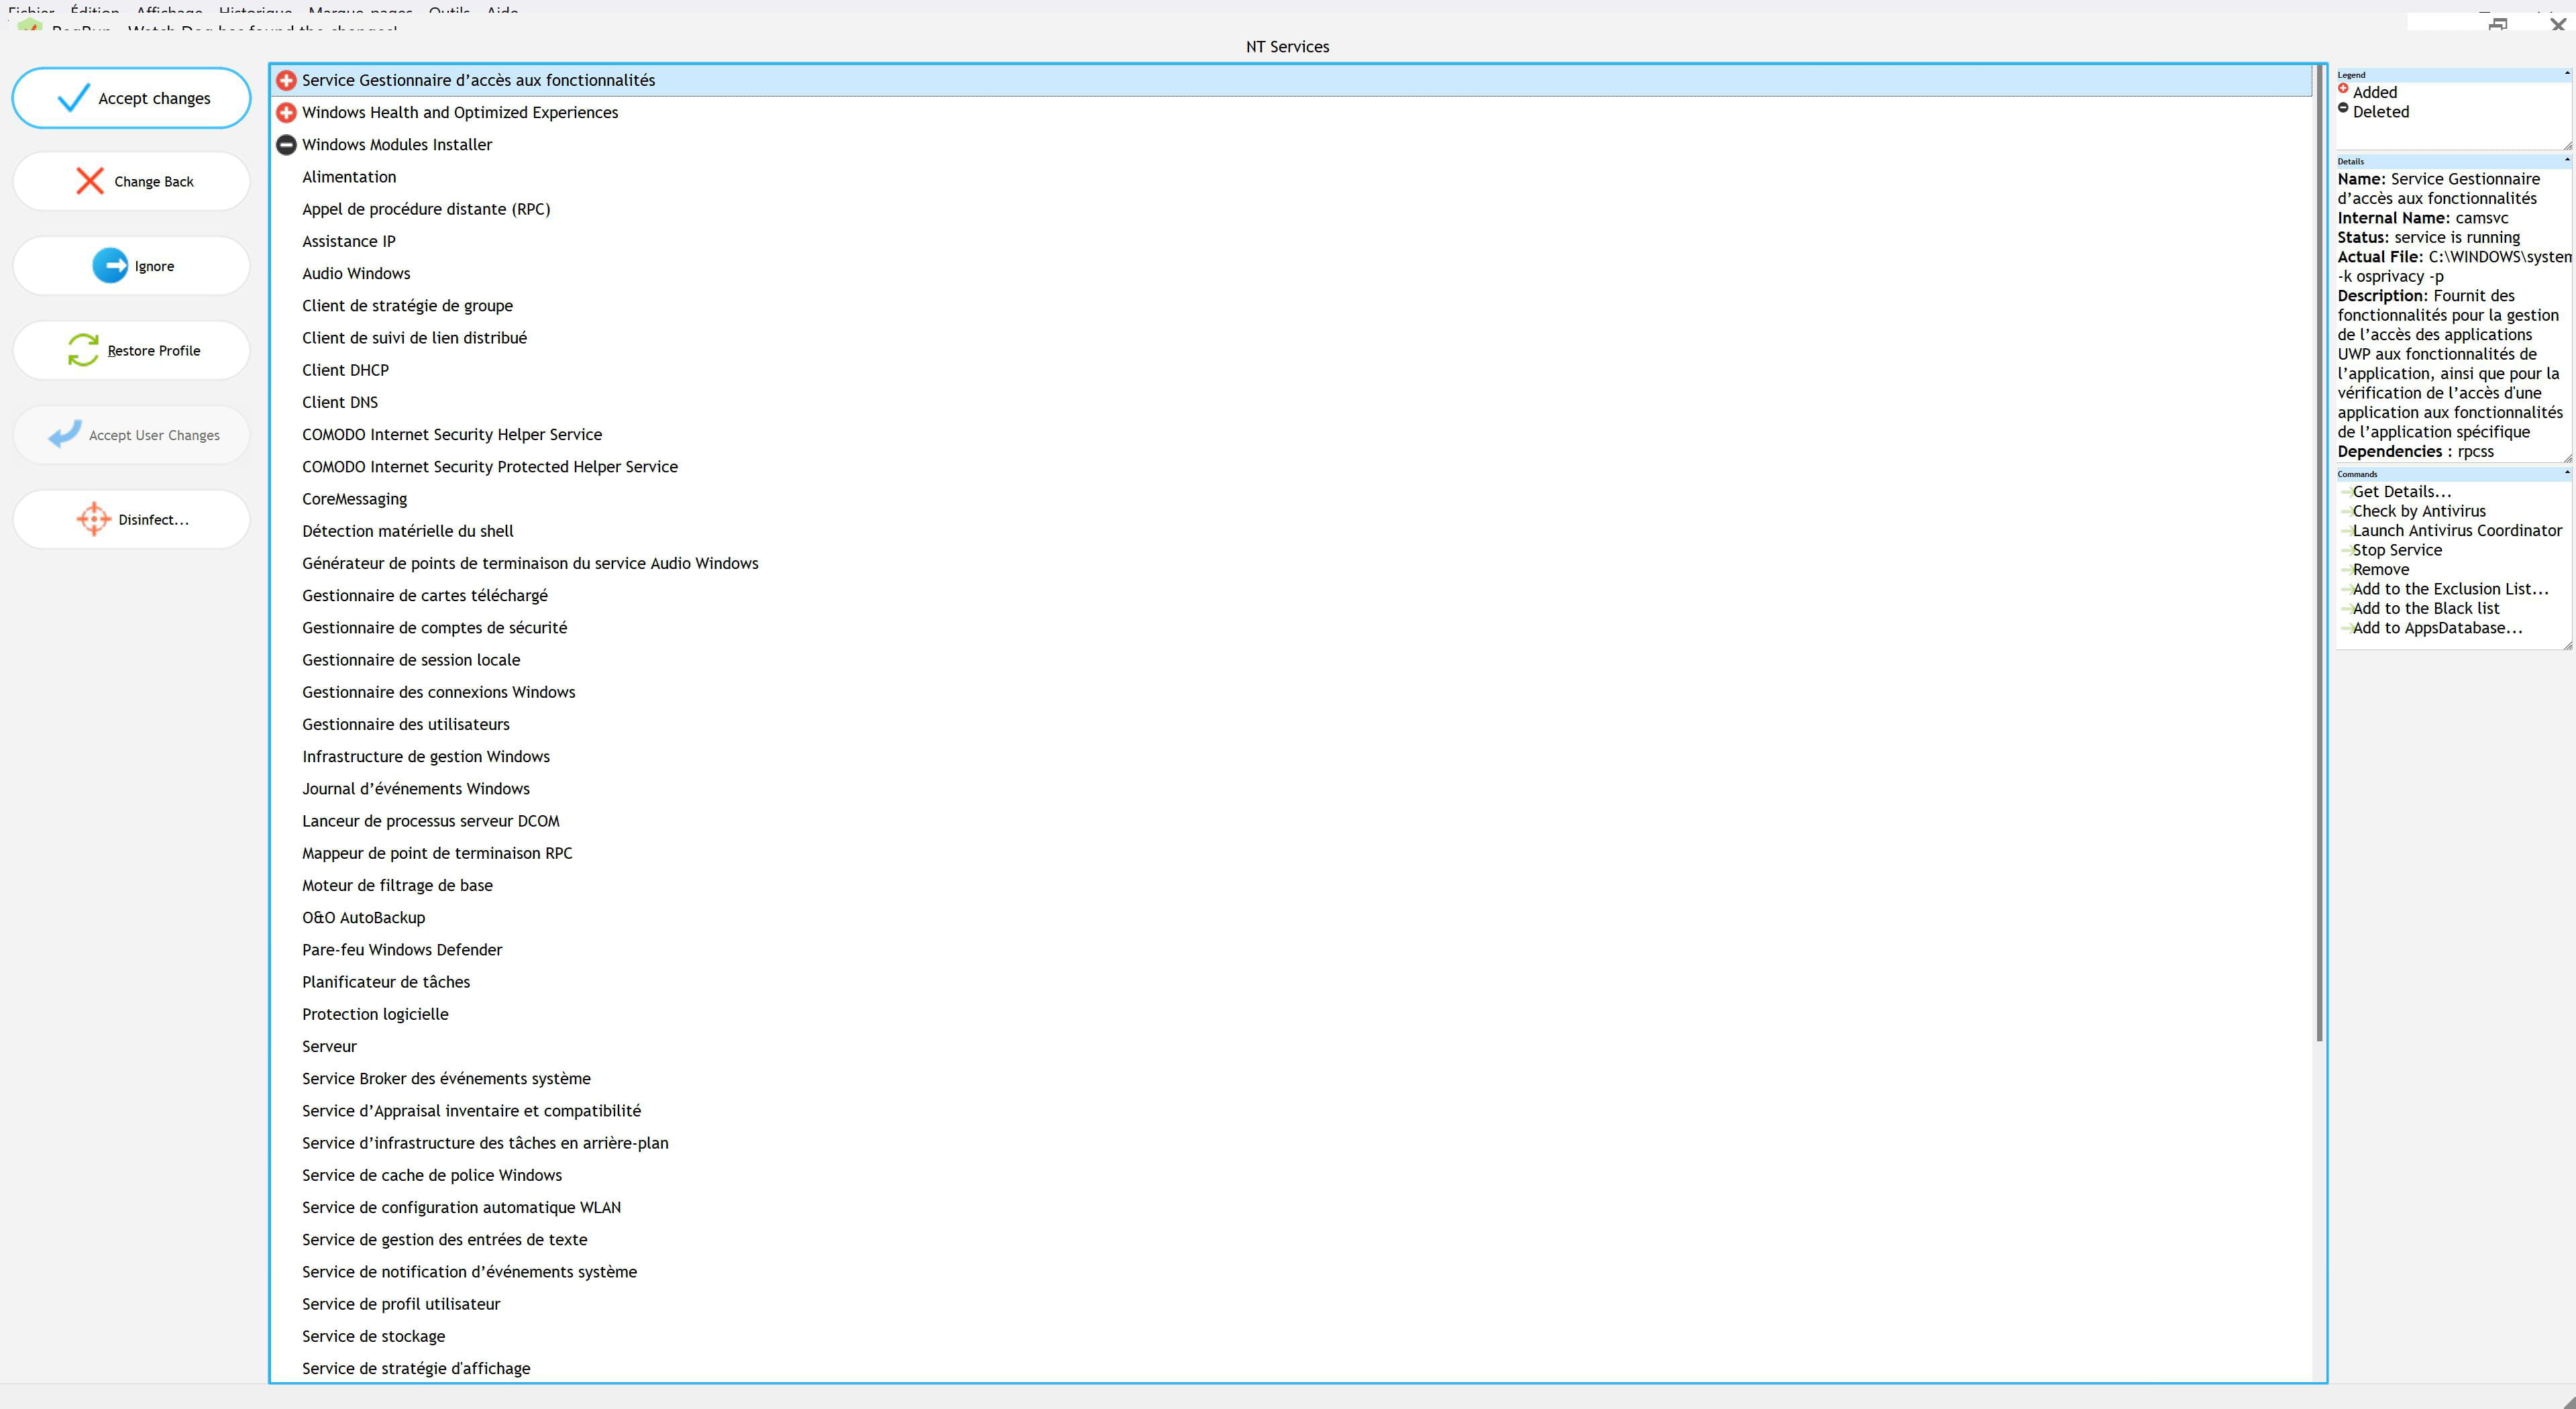Click the Ignore button
This screenshot has width=2576, height=1409.
point(131,266)
